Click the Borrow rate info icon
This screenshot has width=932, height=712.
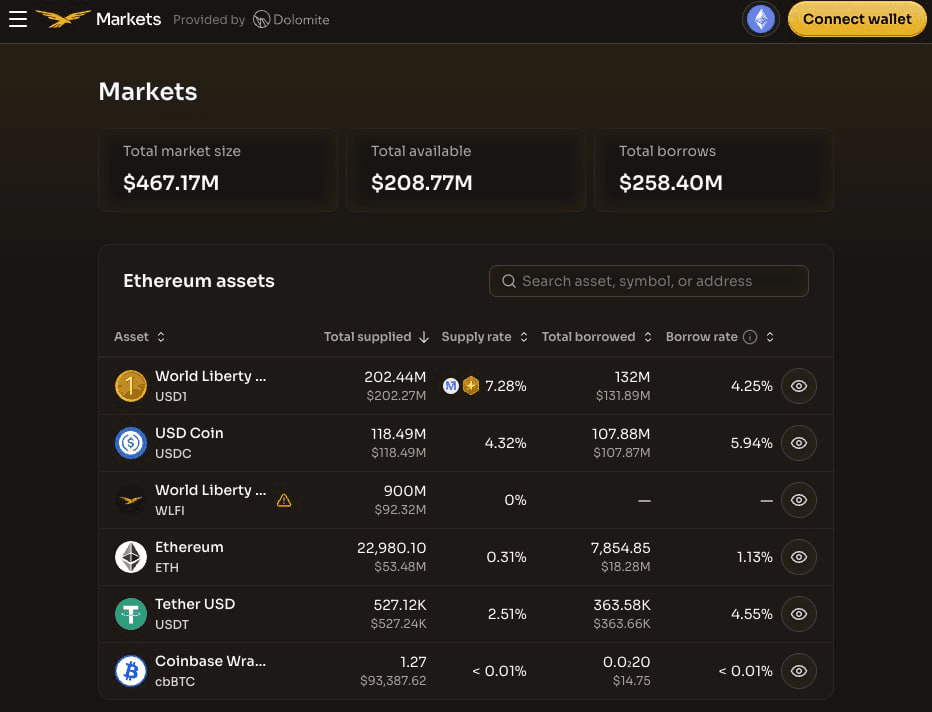tap(749, 337)
